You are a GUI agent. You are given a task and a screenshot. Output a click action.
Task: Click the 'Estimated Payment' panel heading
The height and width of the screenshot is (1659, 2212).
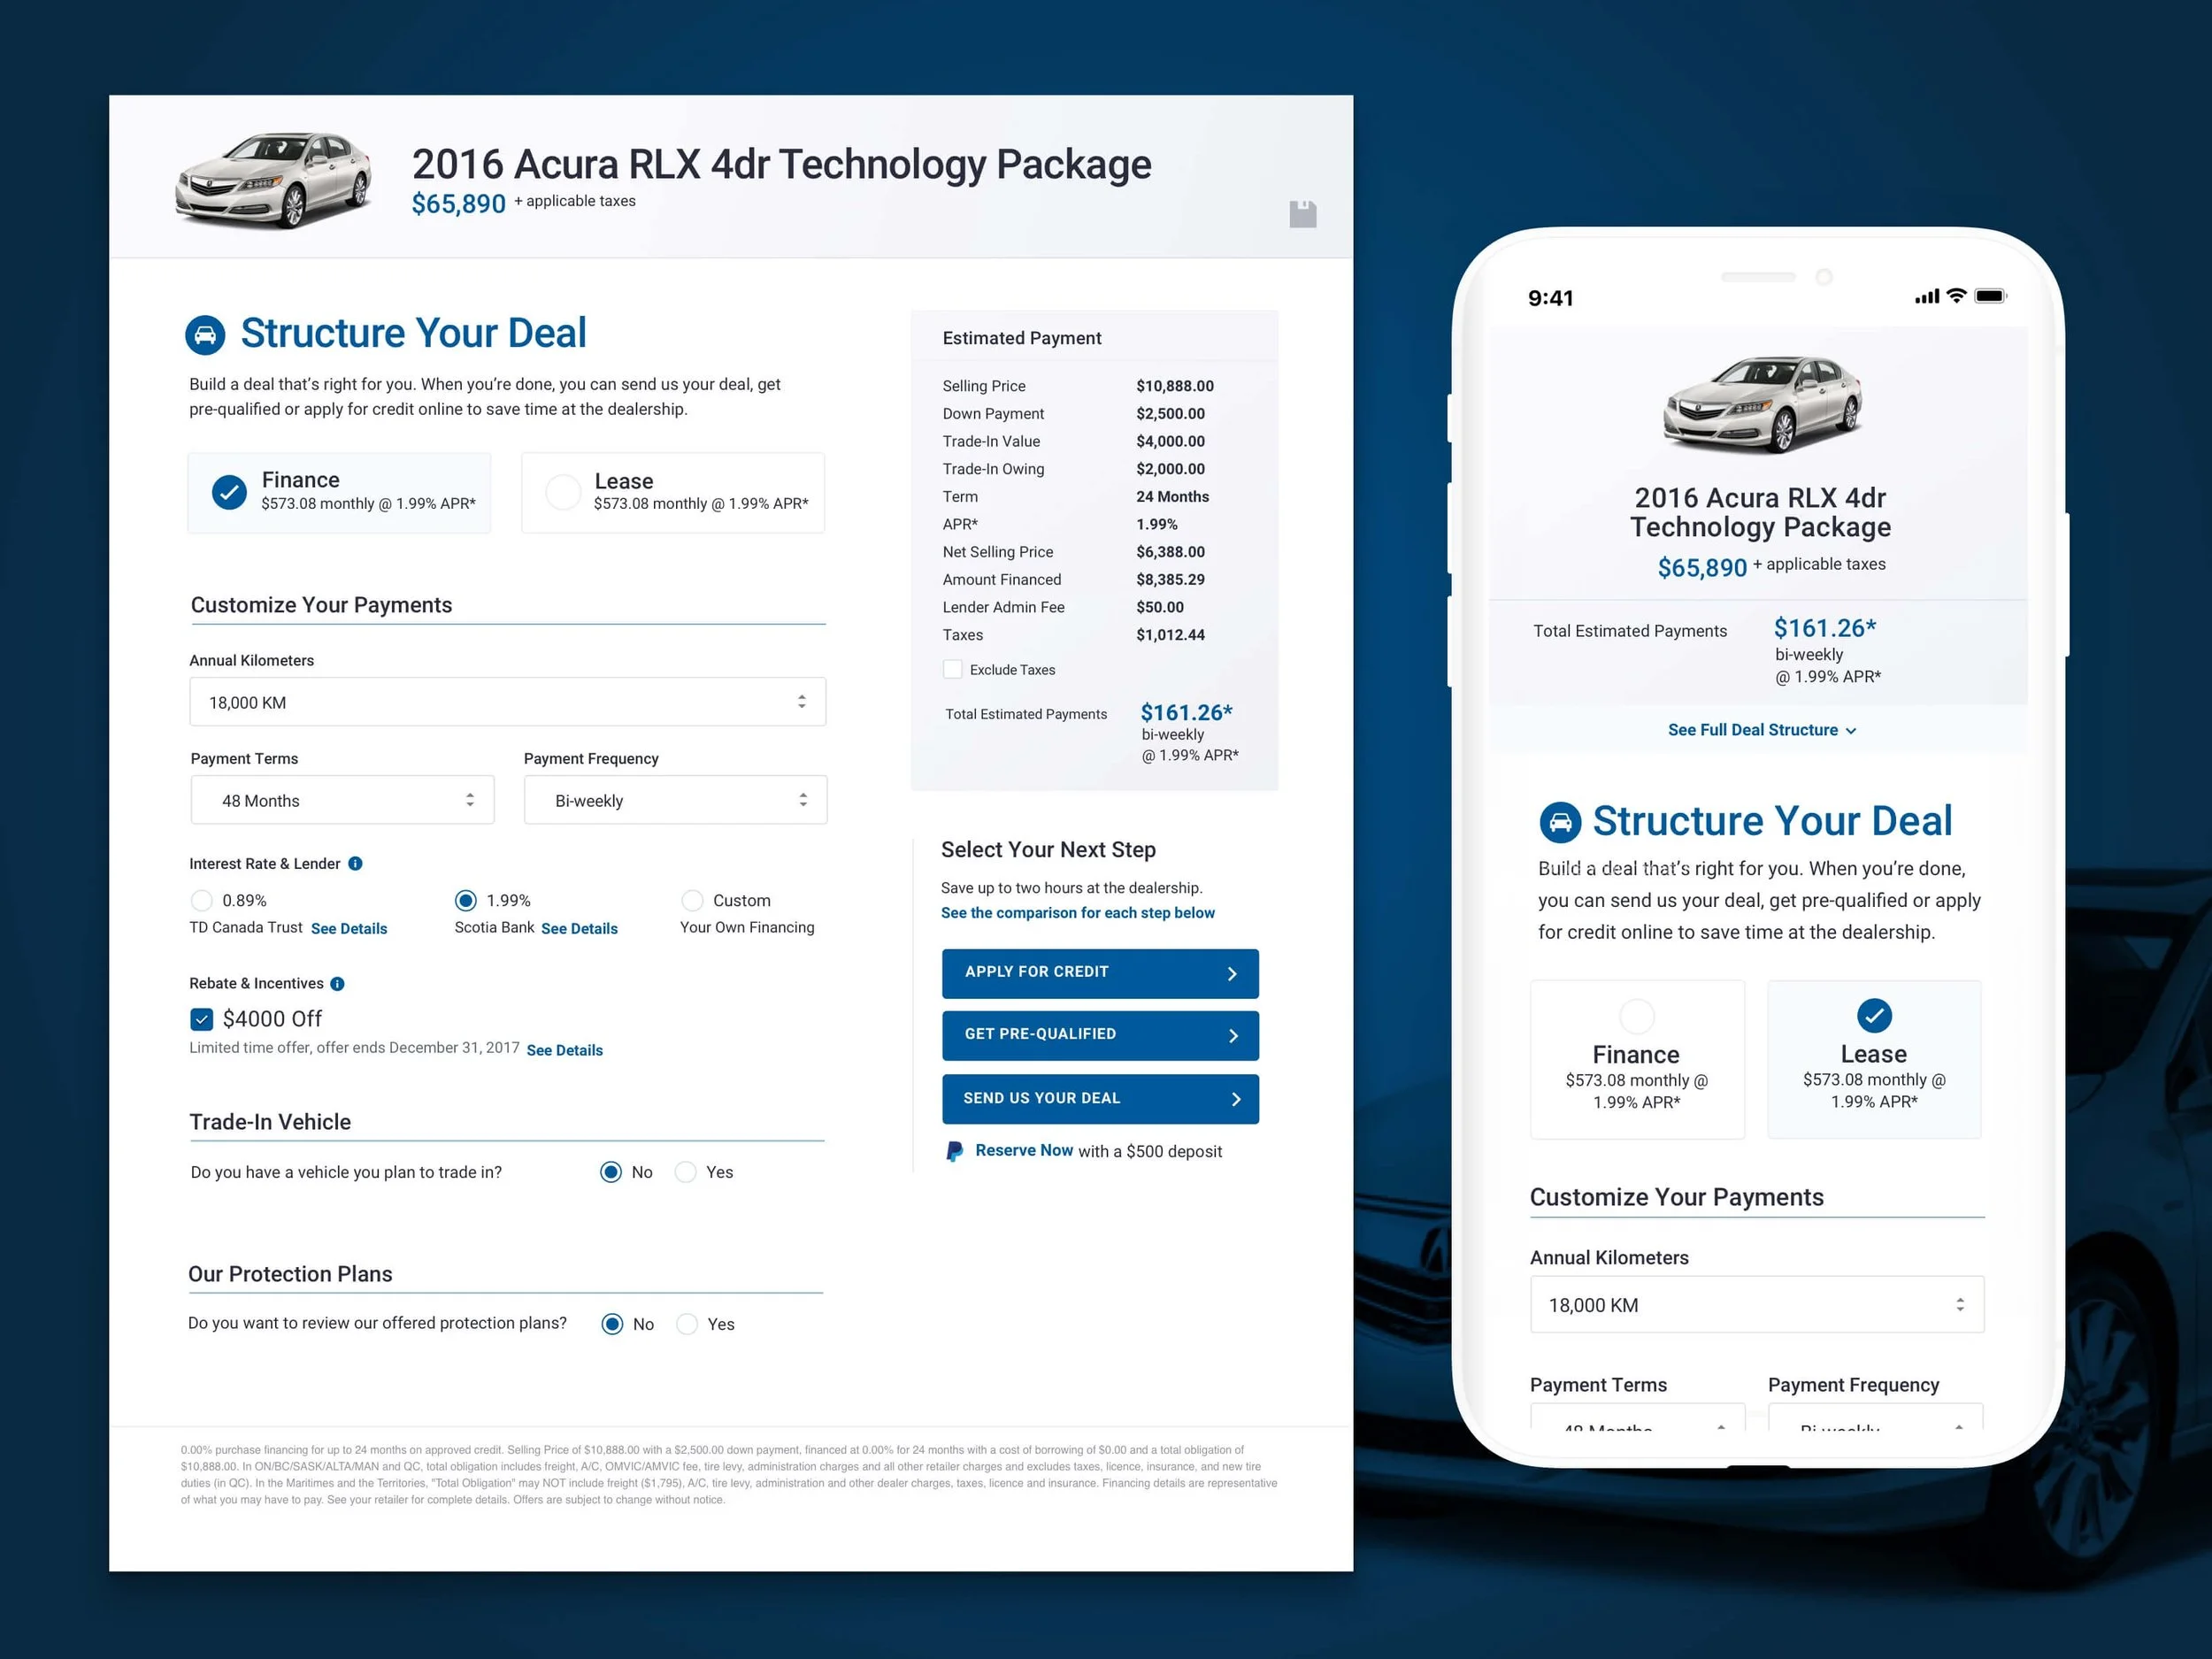pos(1022,338)
